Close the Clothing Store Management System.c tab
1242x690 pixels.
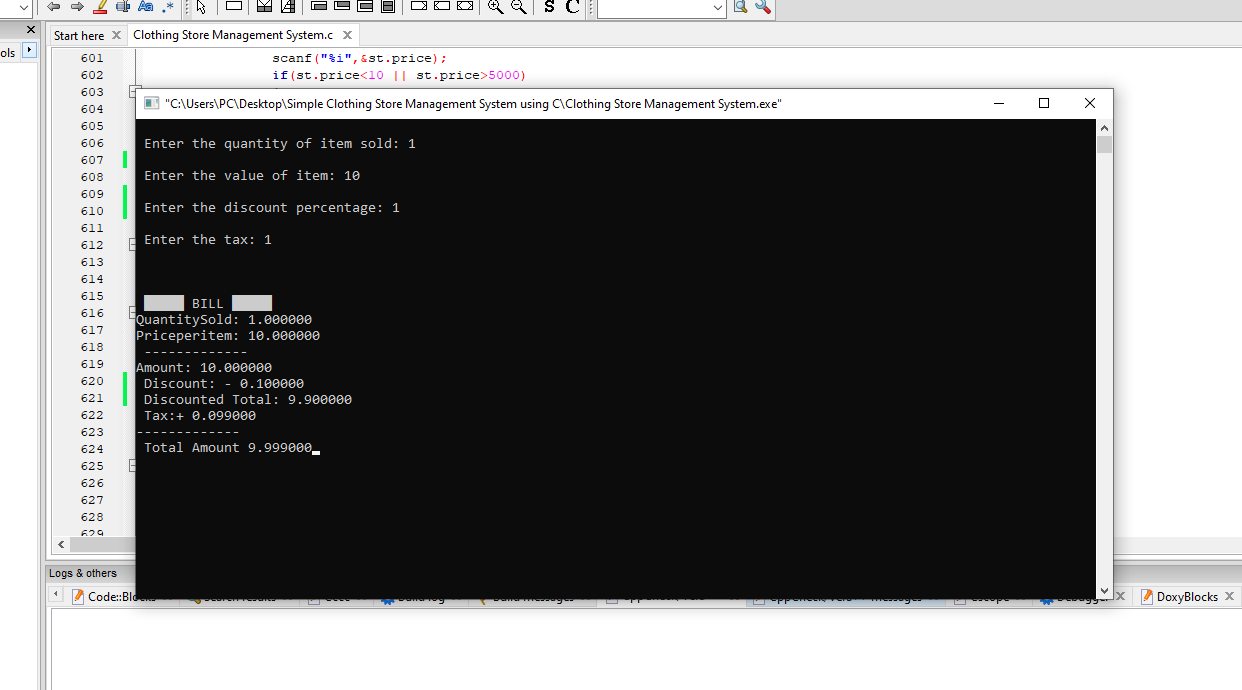coord(347,35)
